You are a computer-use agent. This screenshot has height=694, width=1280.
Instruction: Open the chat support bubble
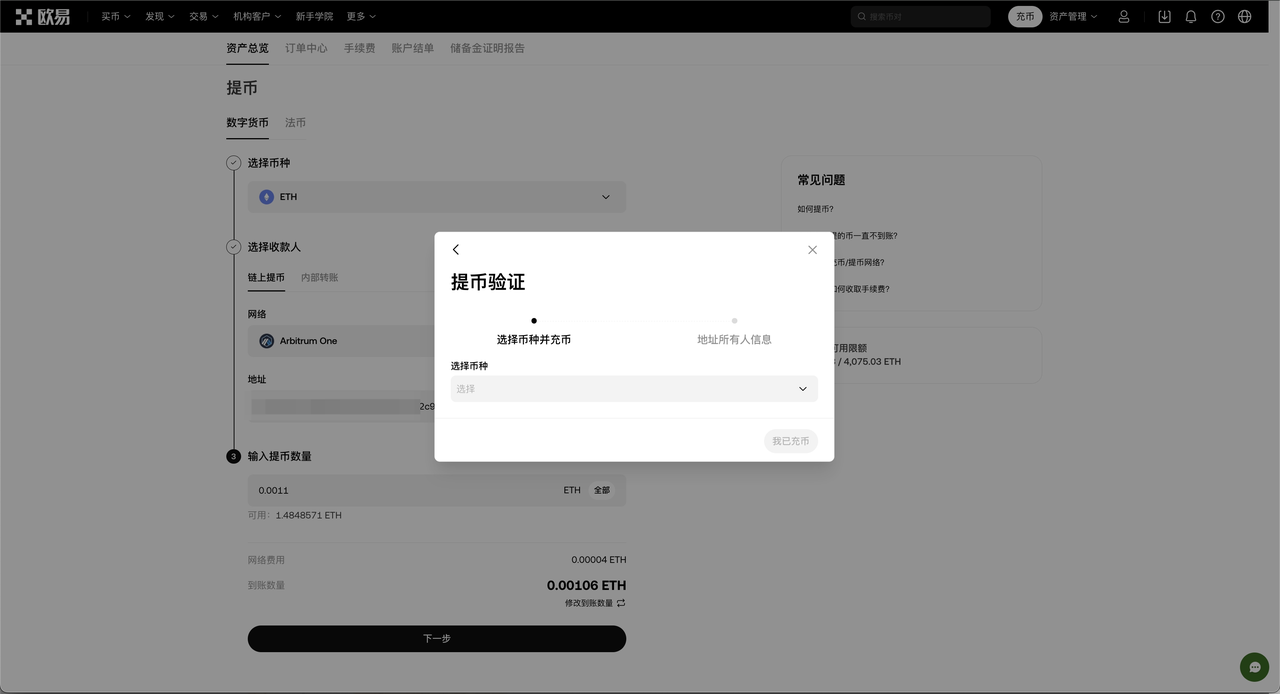[x=1254, y=667]
